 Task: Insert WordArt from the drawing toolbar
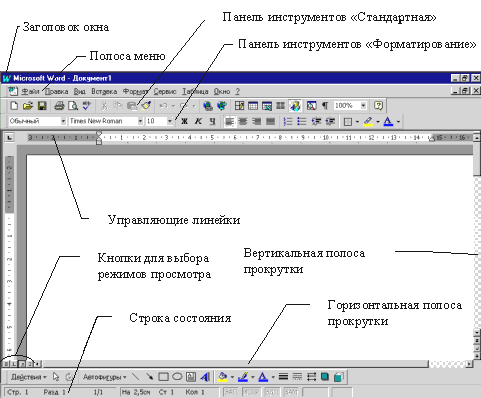click(x=205, y=377)
